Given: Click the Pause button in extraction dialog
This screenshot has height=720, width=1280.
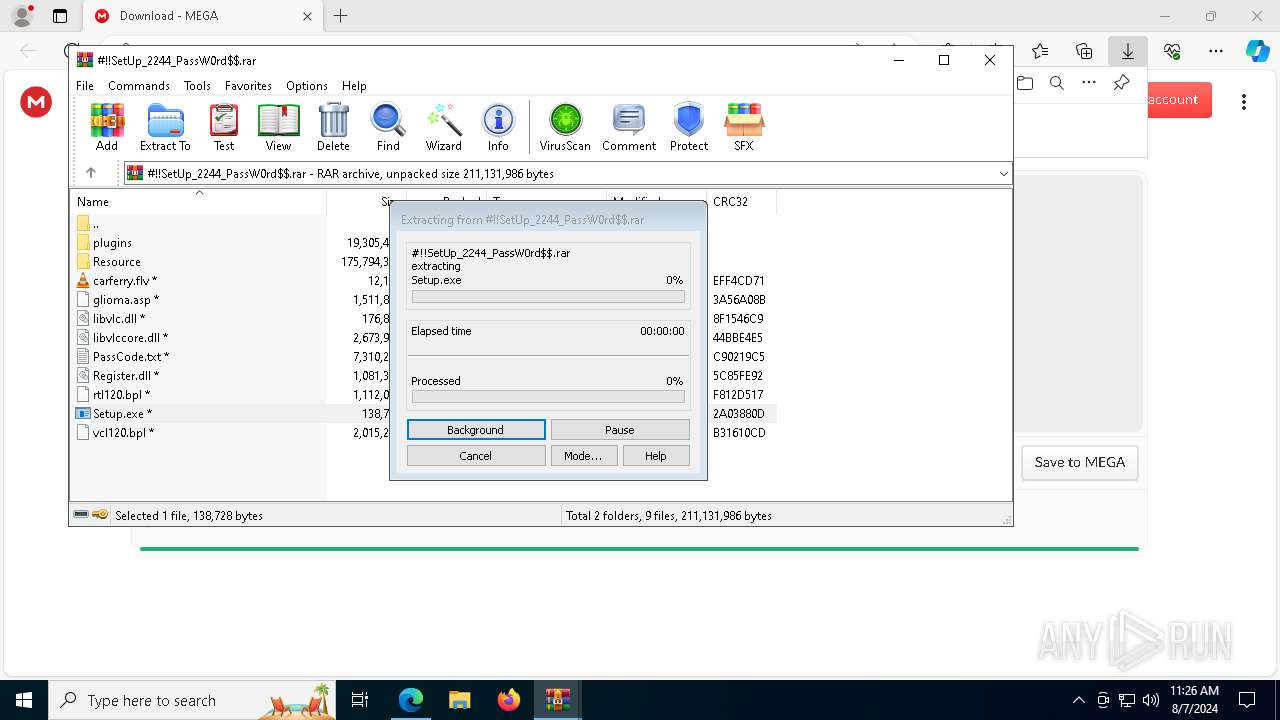Looking at the screenshot, I should (x=620, y=430).
